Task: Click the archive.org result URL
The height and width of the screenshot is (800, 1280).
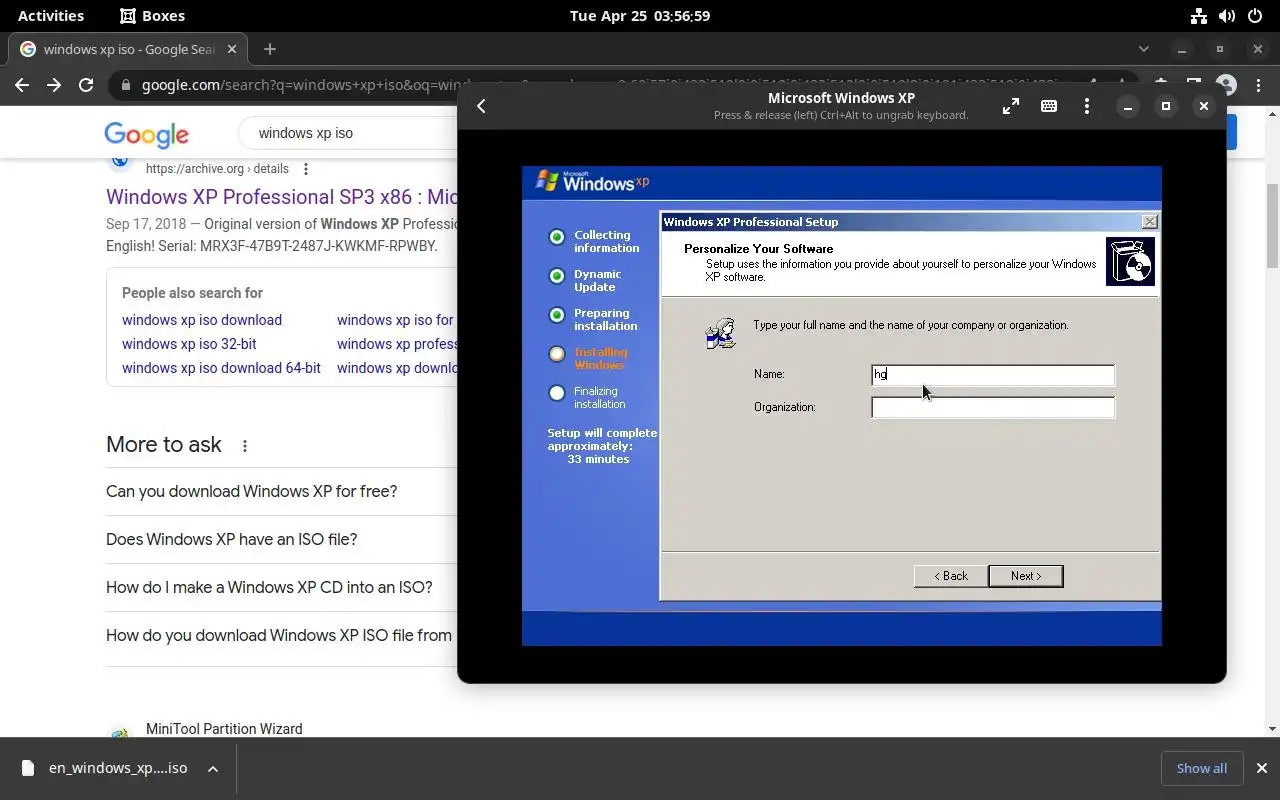Action: (x=217, y=169)
